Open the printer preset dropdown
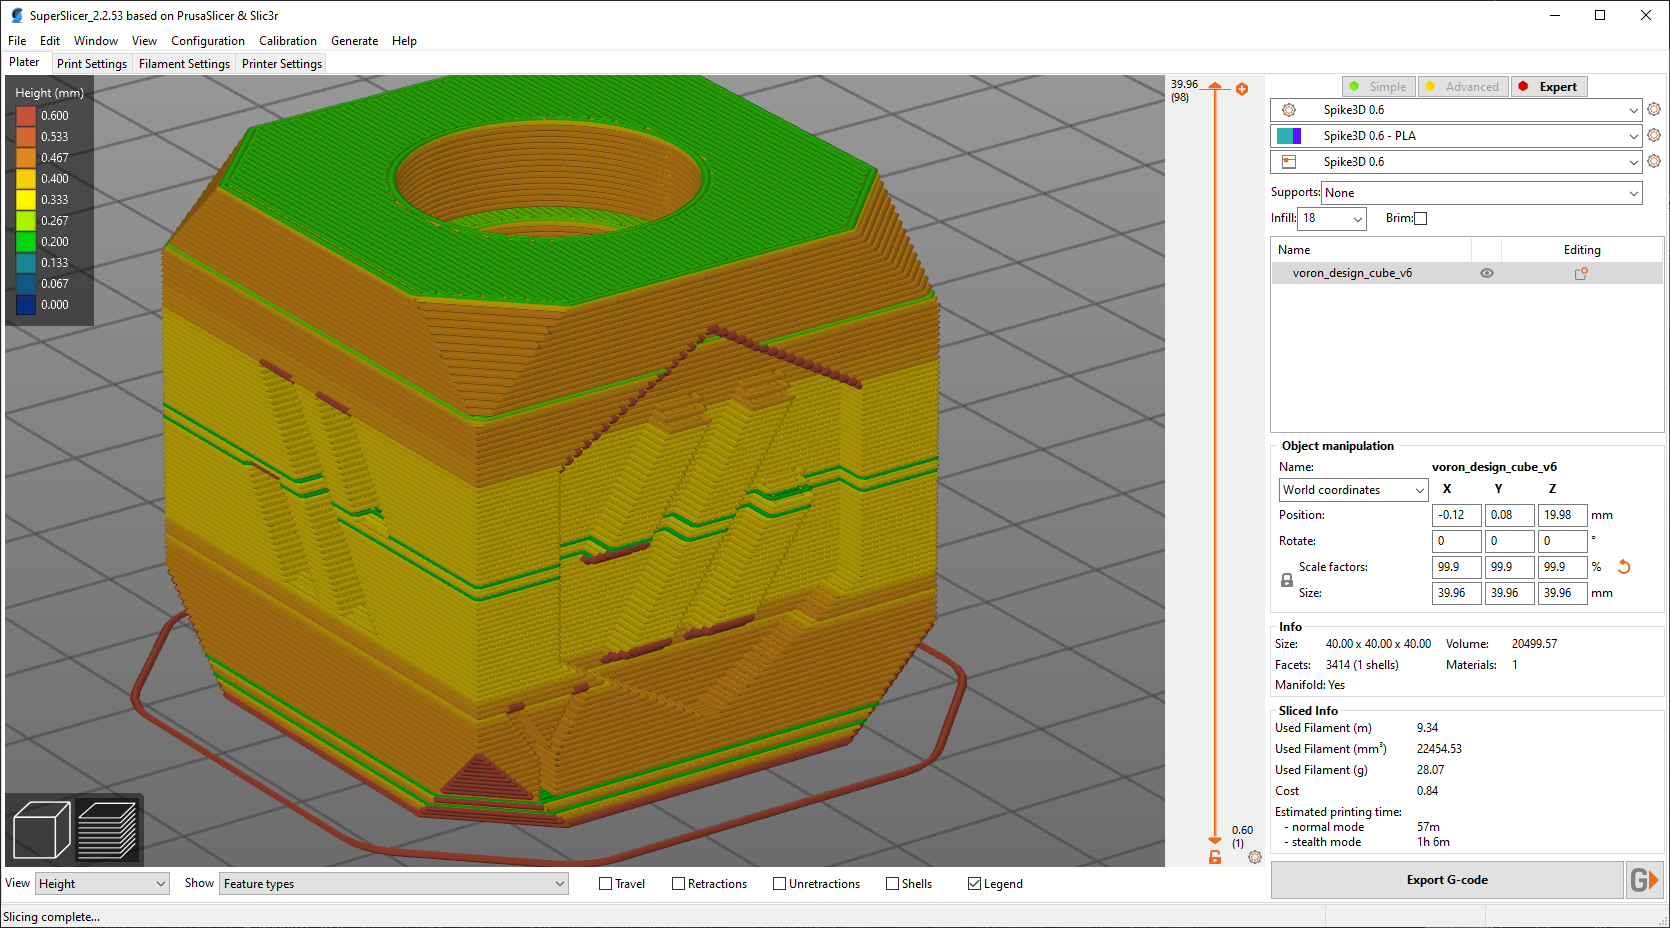 tap(1456, 162)
